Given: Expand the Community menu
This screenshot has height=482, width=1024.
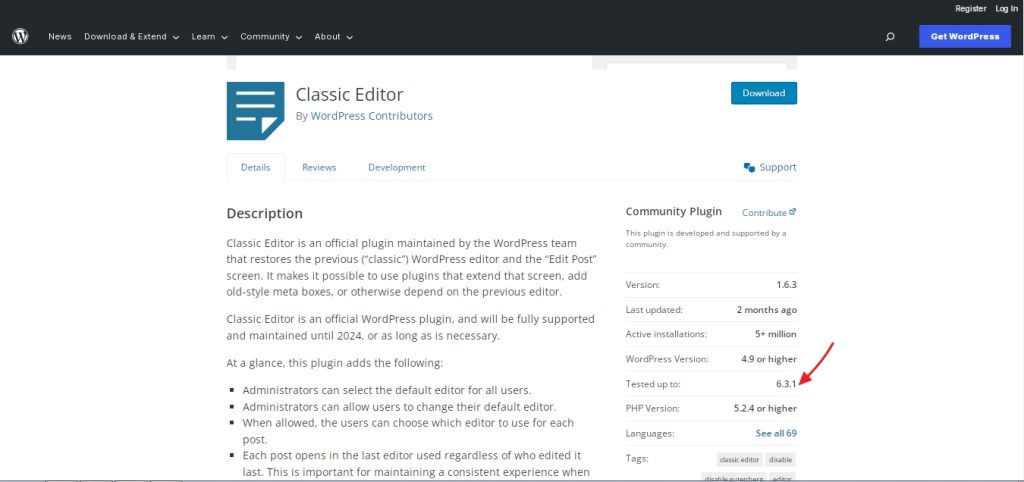Looking at the screenshot, I should pyautogui.click(x=271, y=37).
